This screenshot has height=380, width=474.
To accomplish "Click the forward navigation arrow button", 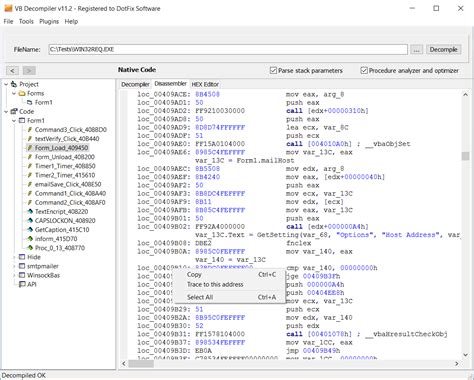I will click(29, 71).
